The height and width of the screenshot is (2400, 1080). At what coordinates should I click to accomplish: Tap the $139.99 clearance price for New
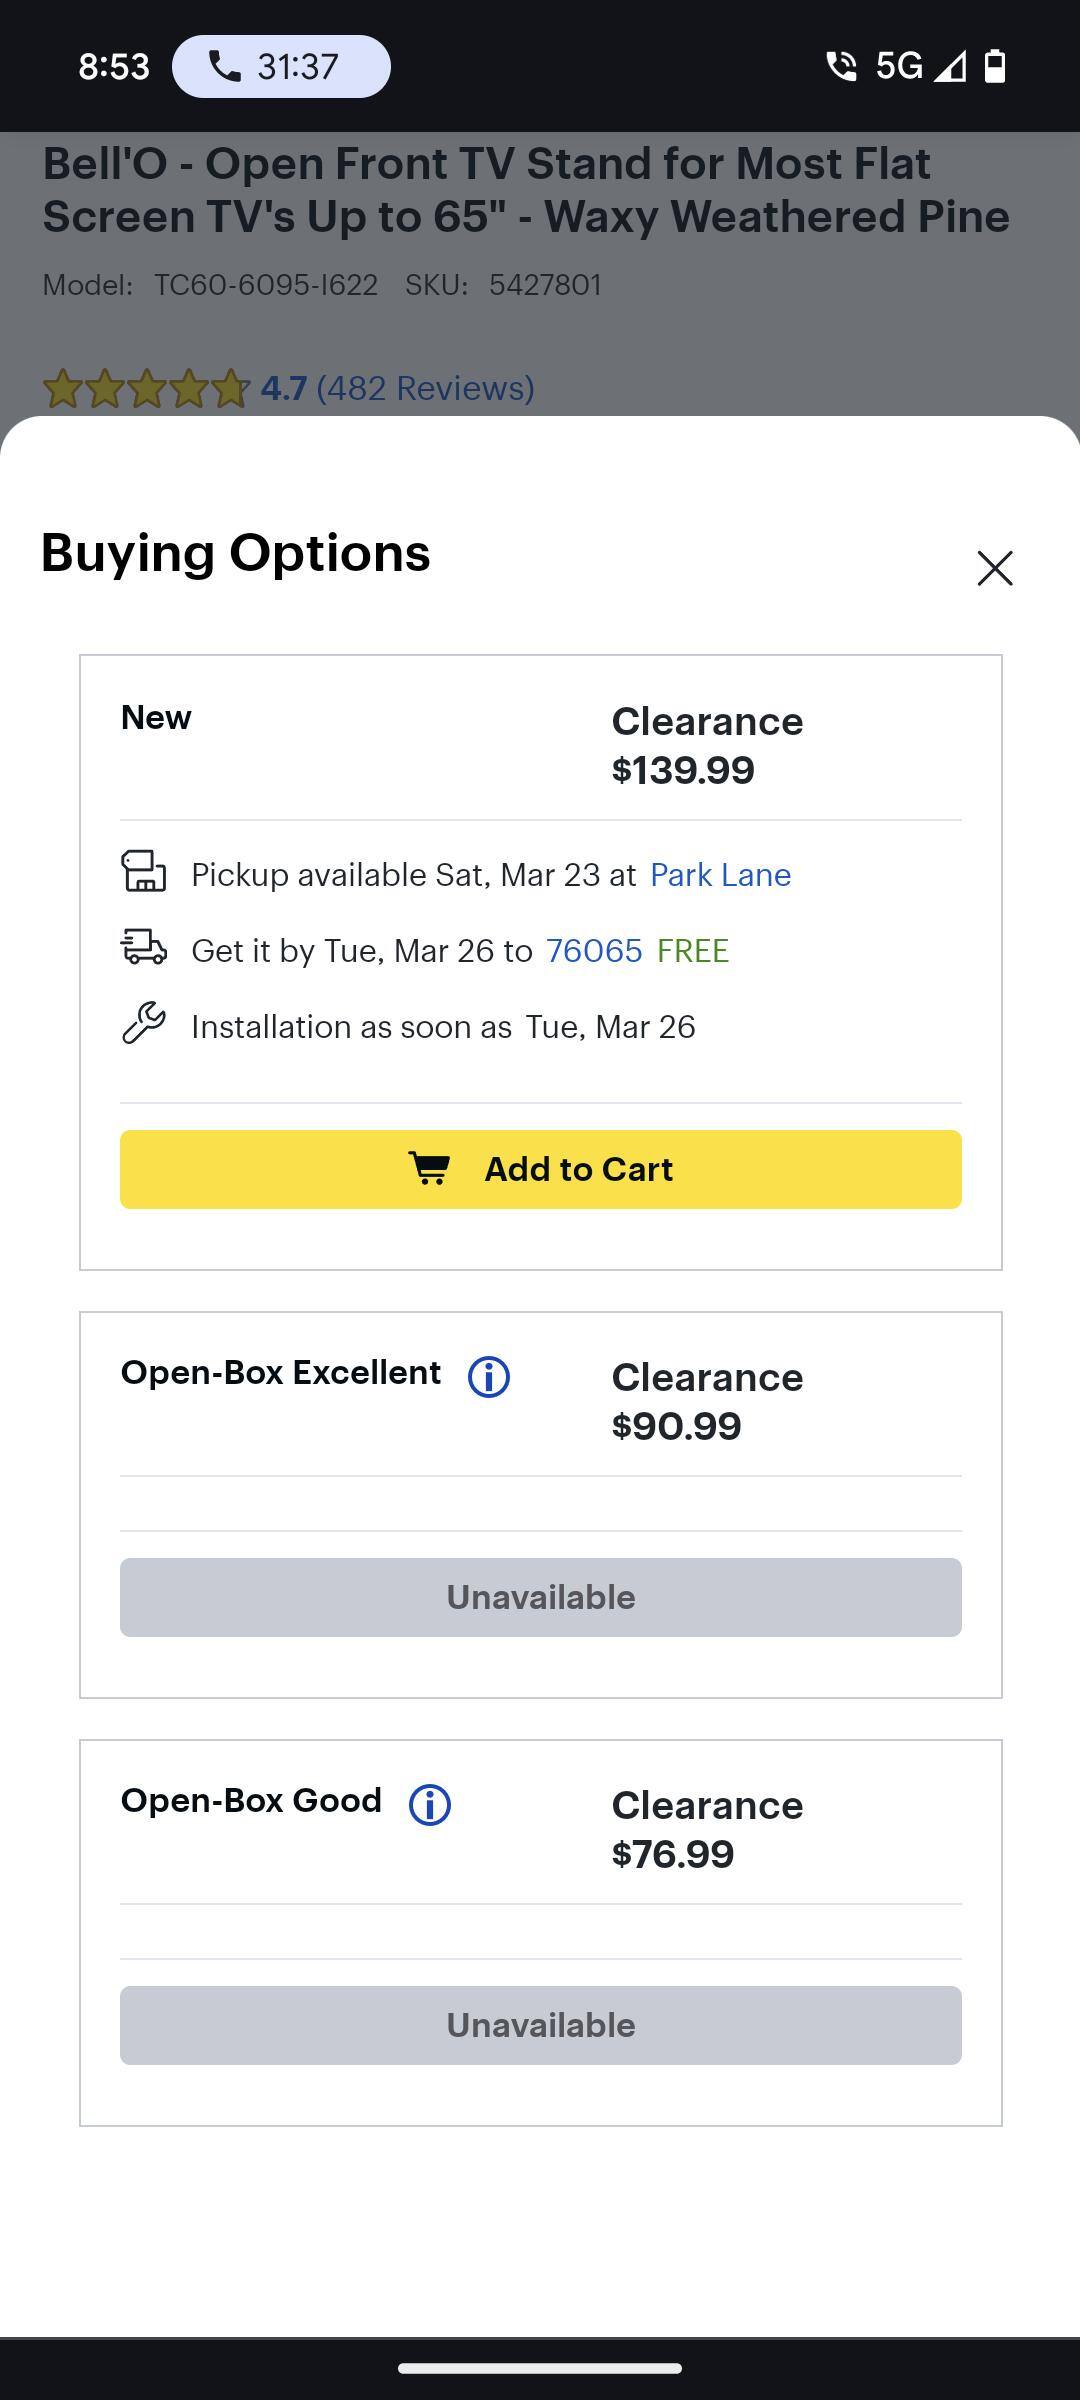point(683,770)
